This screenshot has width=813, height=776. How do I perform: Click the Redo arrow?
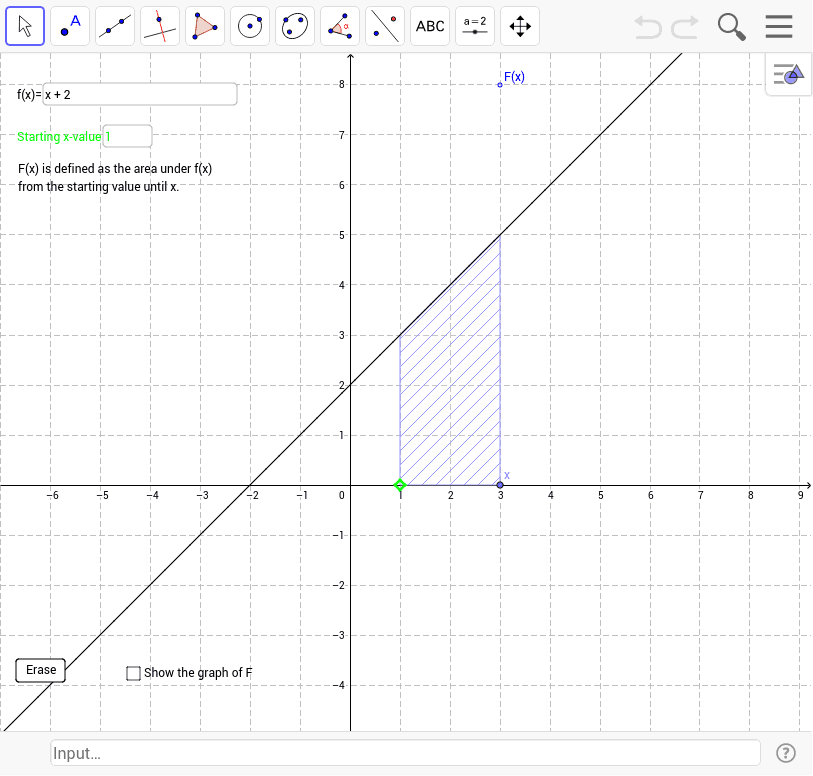685,27
